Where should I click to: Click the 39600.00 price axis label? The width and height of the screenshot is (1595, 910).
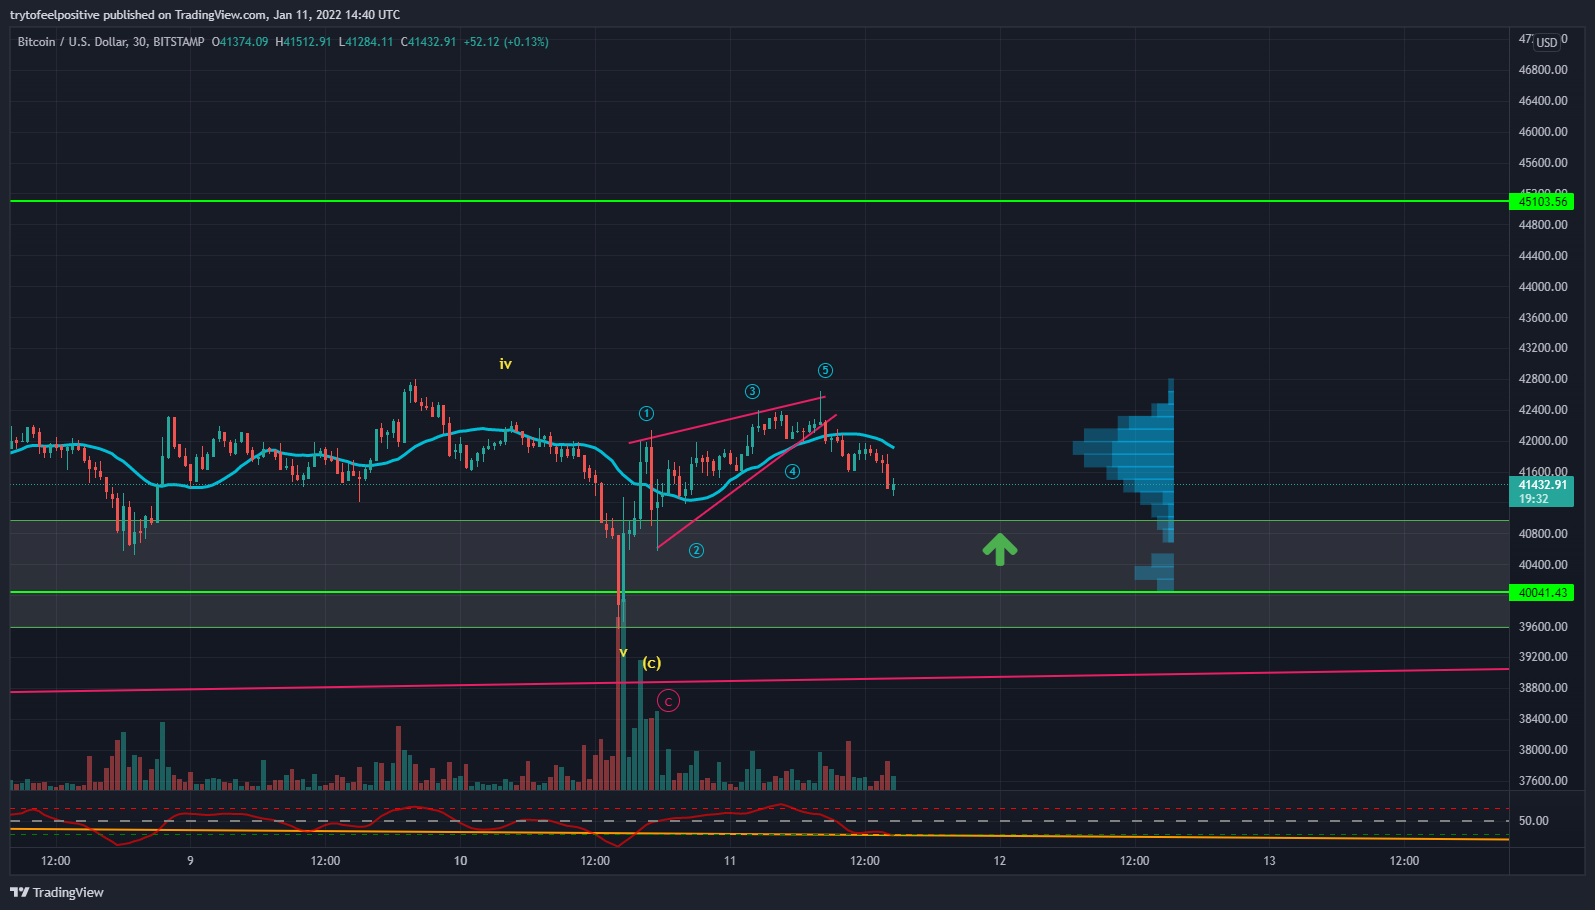(1543, 627)
